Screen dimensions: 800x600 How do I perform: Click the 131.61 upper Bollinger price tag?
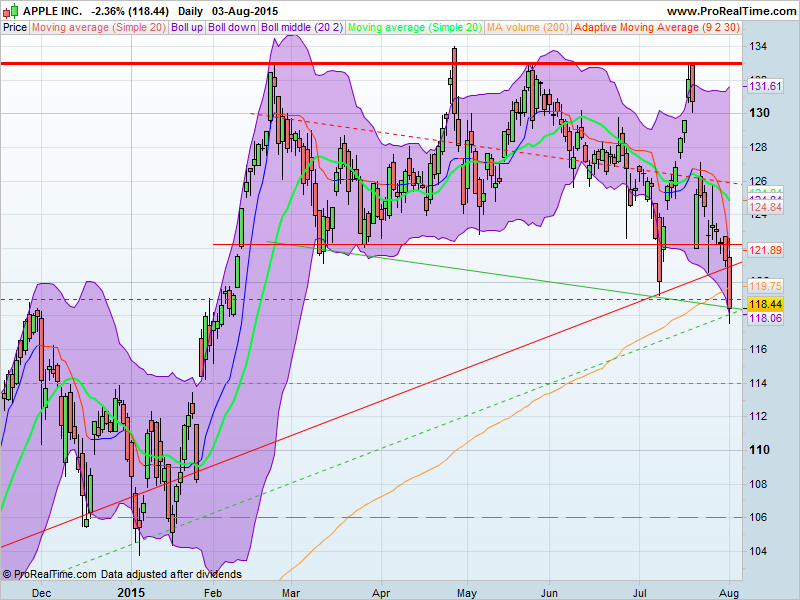pyautogui.click(x=765, y=86)
